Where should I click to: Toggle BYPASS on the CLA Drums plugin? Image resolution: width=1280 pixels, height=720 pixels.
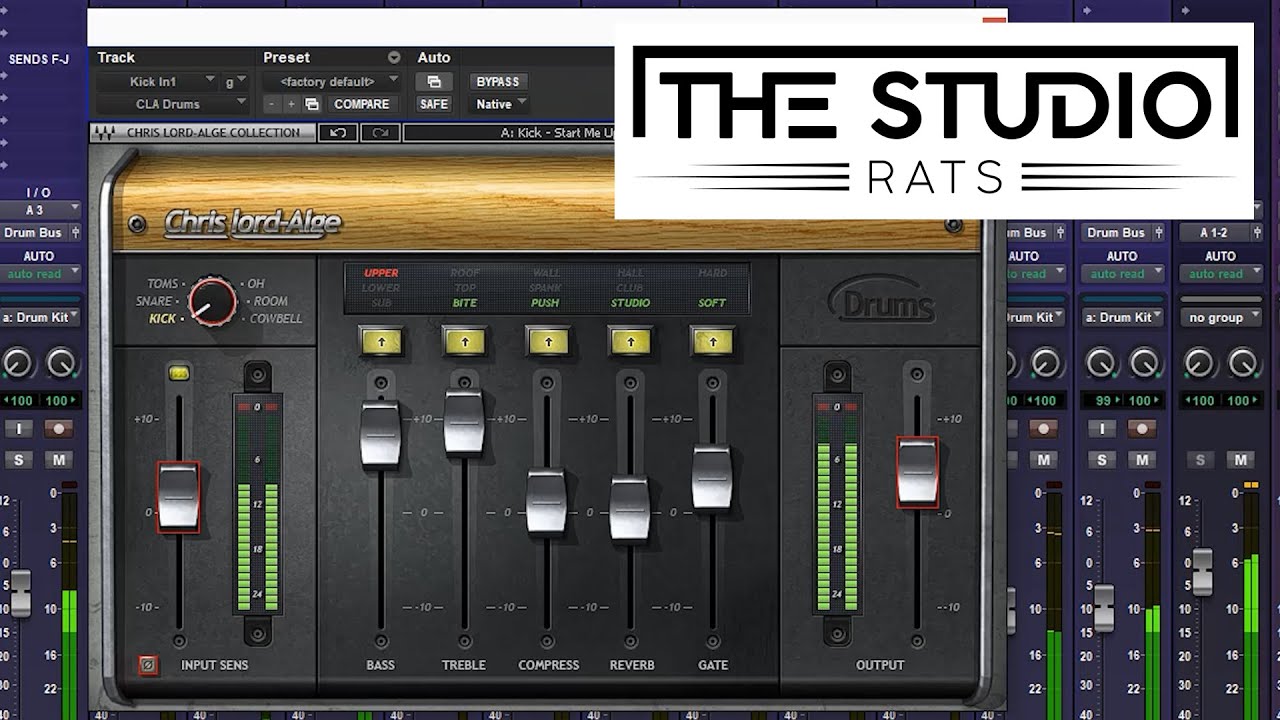pos(497,81)
